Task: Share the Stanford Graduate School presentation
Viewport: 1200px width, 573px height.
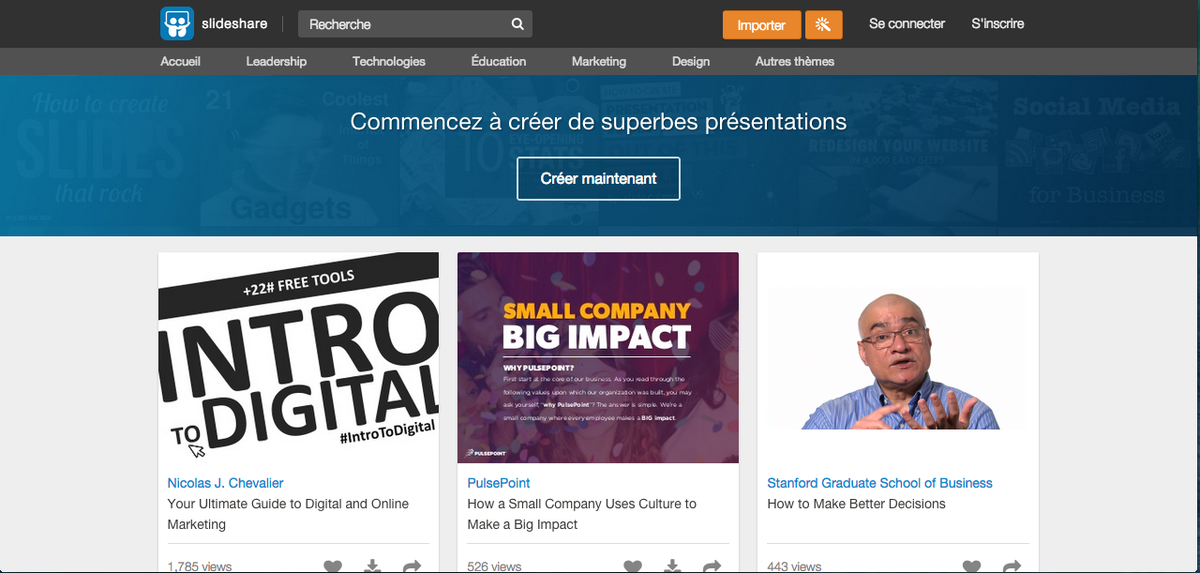Action: tap(1011, 567)
